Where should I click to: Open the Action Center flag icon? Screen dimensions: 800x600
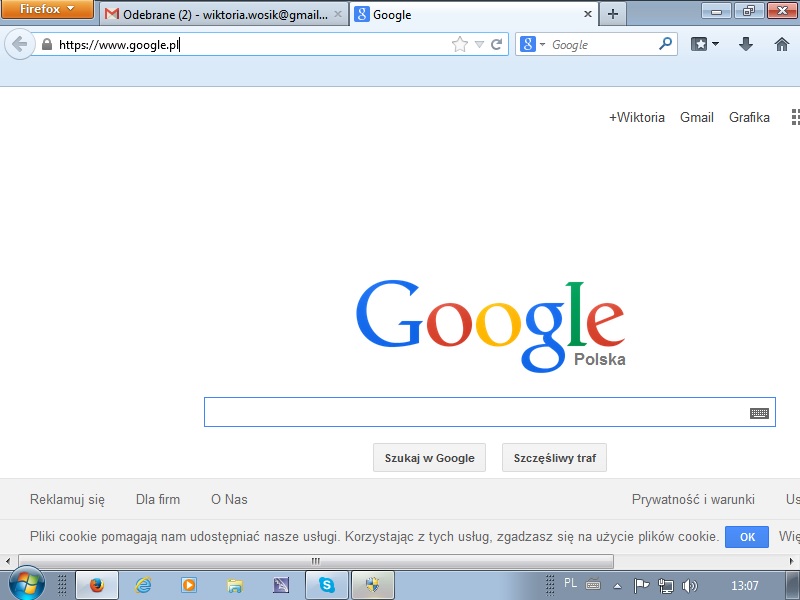[x=641, y=585]
